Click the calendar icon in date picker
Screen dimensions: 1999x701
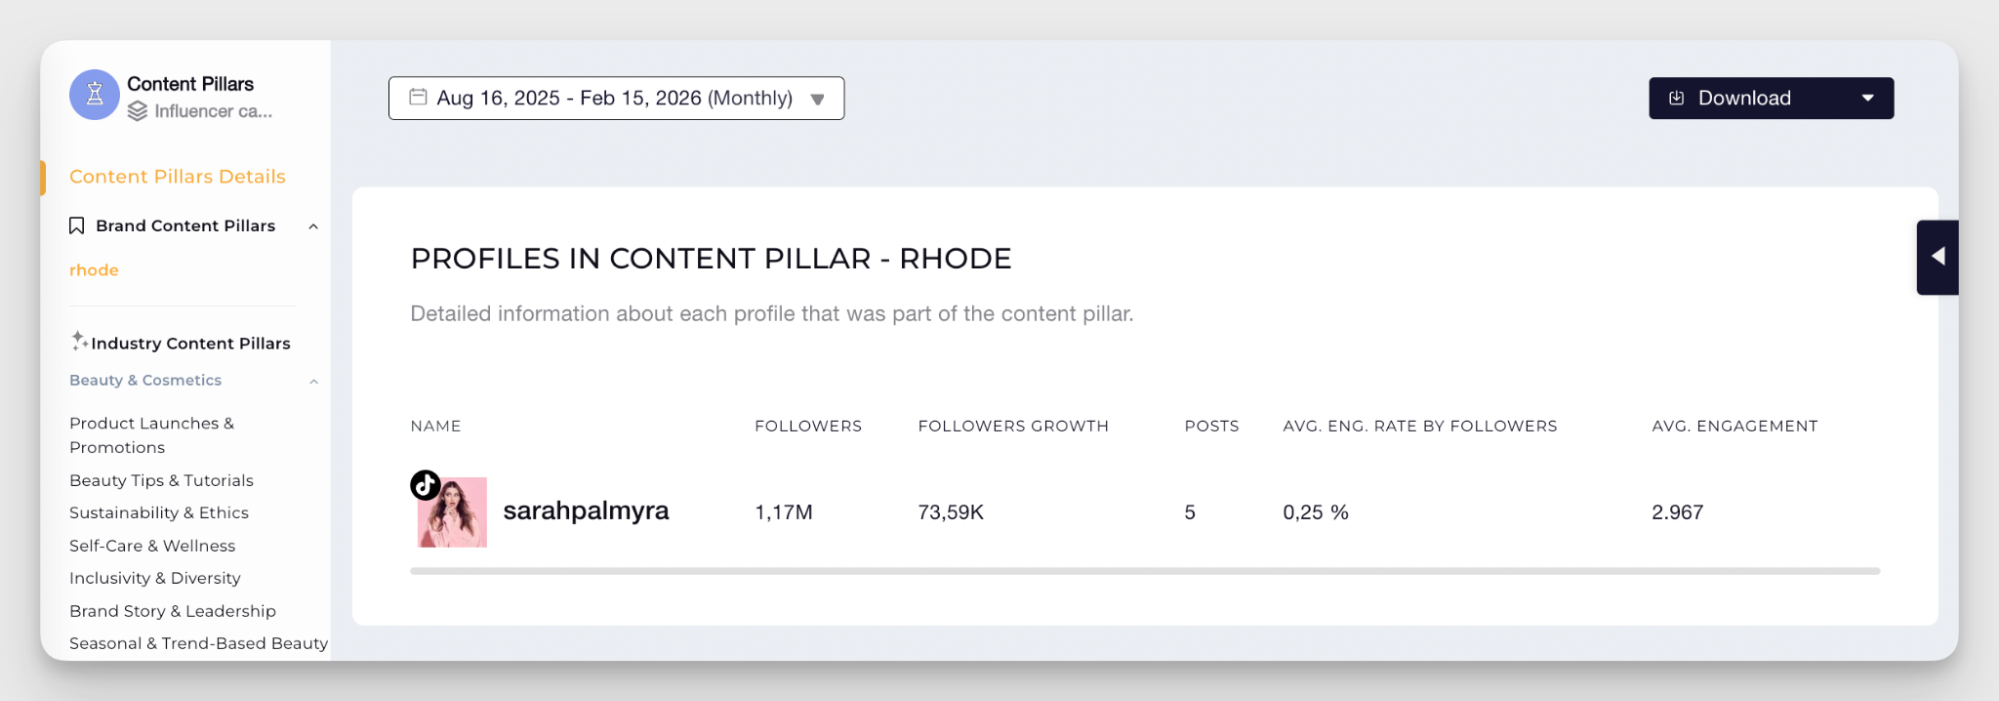(418, 97)
